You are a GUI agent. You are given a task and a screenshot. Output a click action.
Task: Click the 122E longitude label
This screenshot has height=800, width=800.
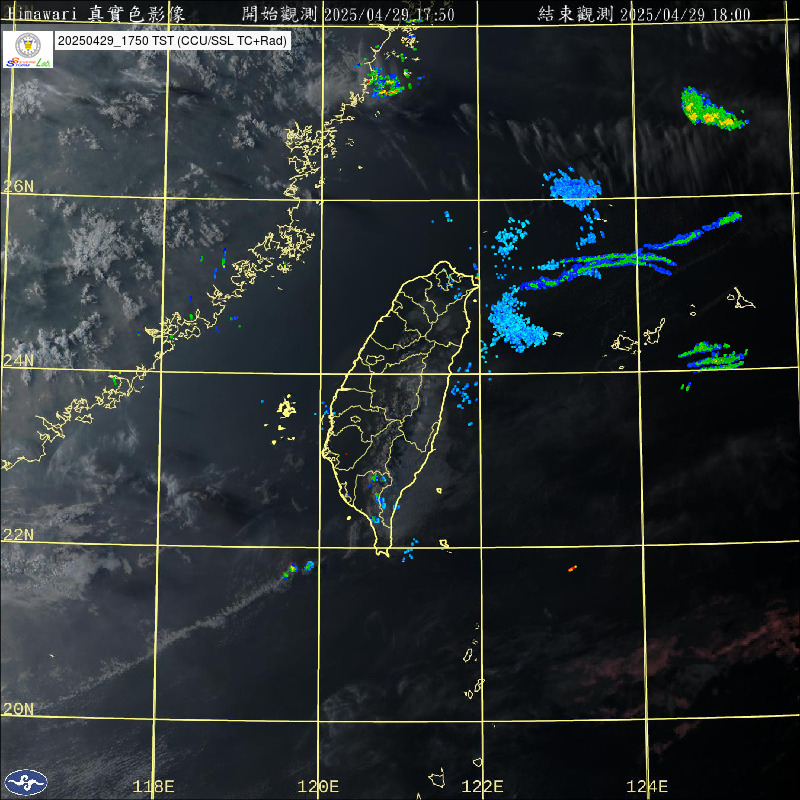pos(483,786)
